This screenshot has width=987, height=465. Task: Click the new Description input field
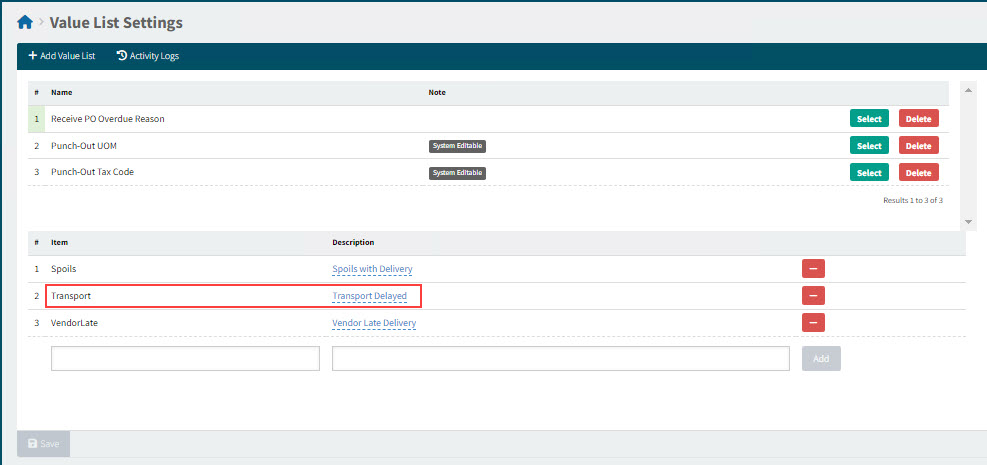tap(560, 359)
